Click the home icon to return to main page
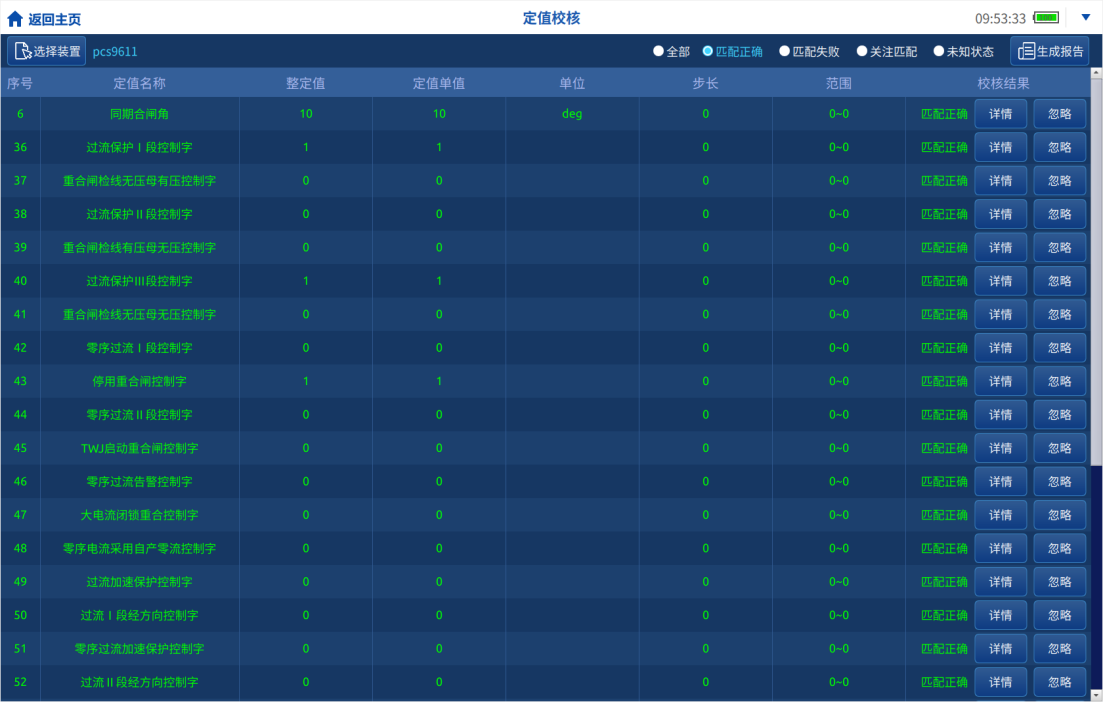Viewport: 1103px width, 702px height. pos(15,19)
